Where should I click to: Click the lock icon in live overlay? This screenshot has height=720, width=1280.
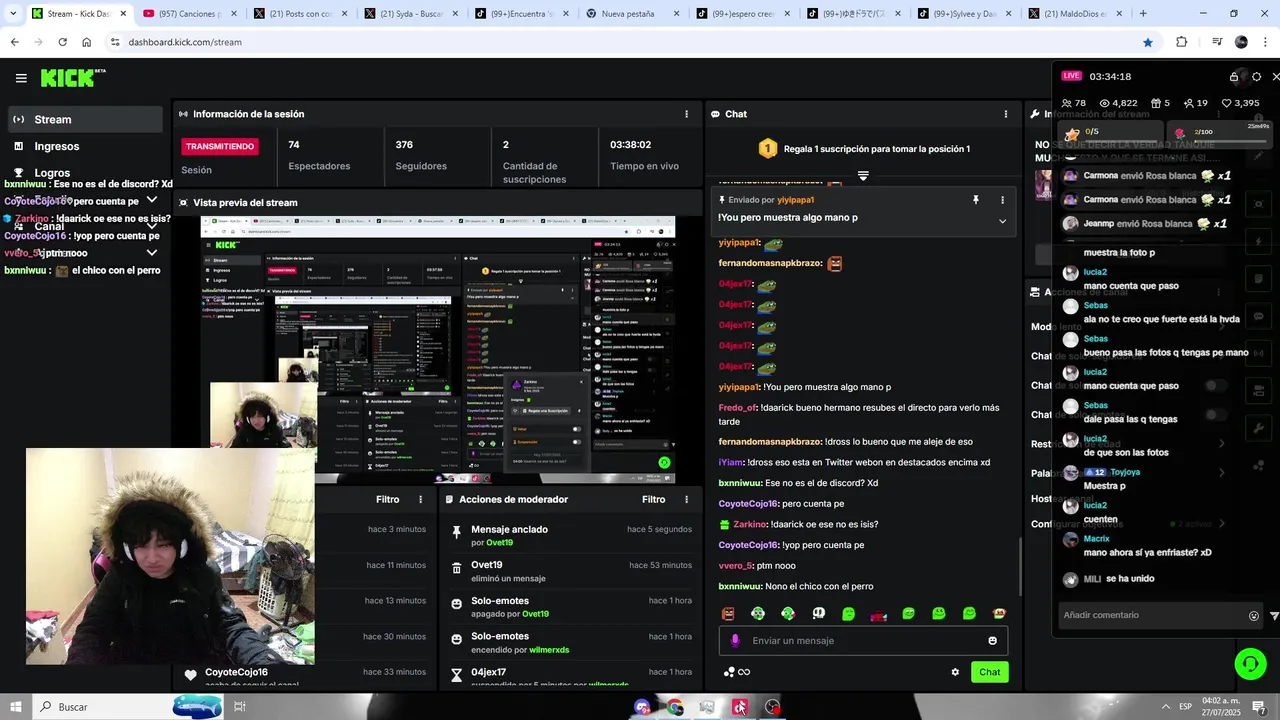pos(1234,77)
